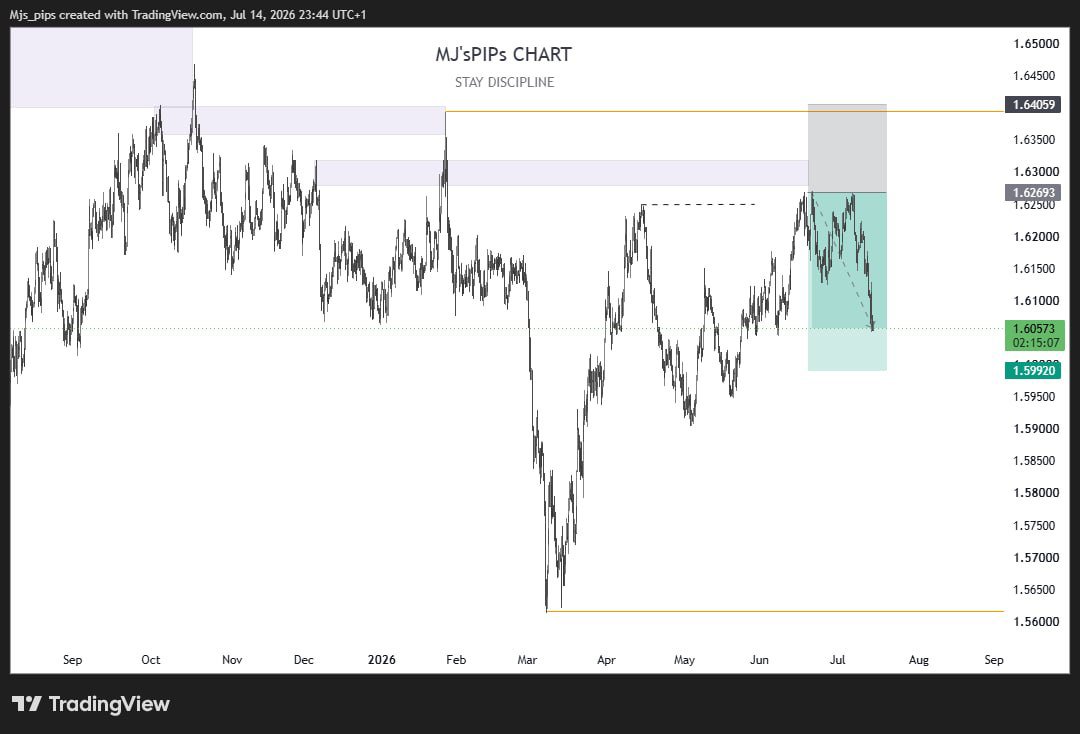The image size is (1080, 734).
Task: Click the 1.63000 price axis value
Action: tap(1035, 171)
